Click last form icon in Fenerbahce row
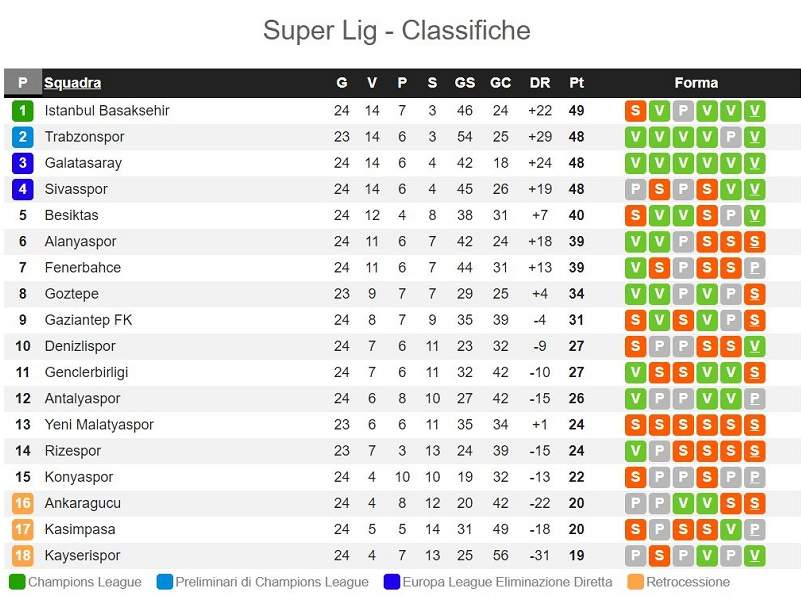This screenshot has width=801, height=597. [755, 267]
